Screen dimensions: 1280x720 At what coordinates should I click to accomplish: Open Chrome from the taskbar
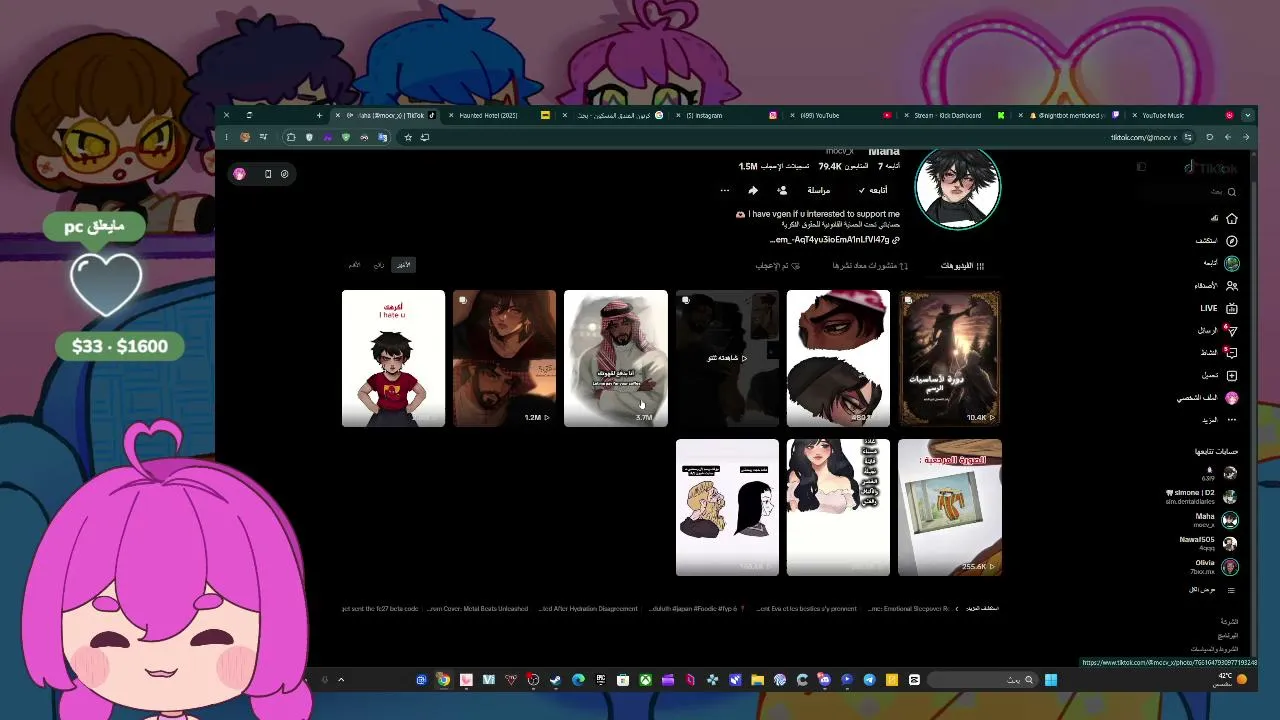pyautogui.click(x=443, y=680)
